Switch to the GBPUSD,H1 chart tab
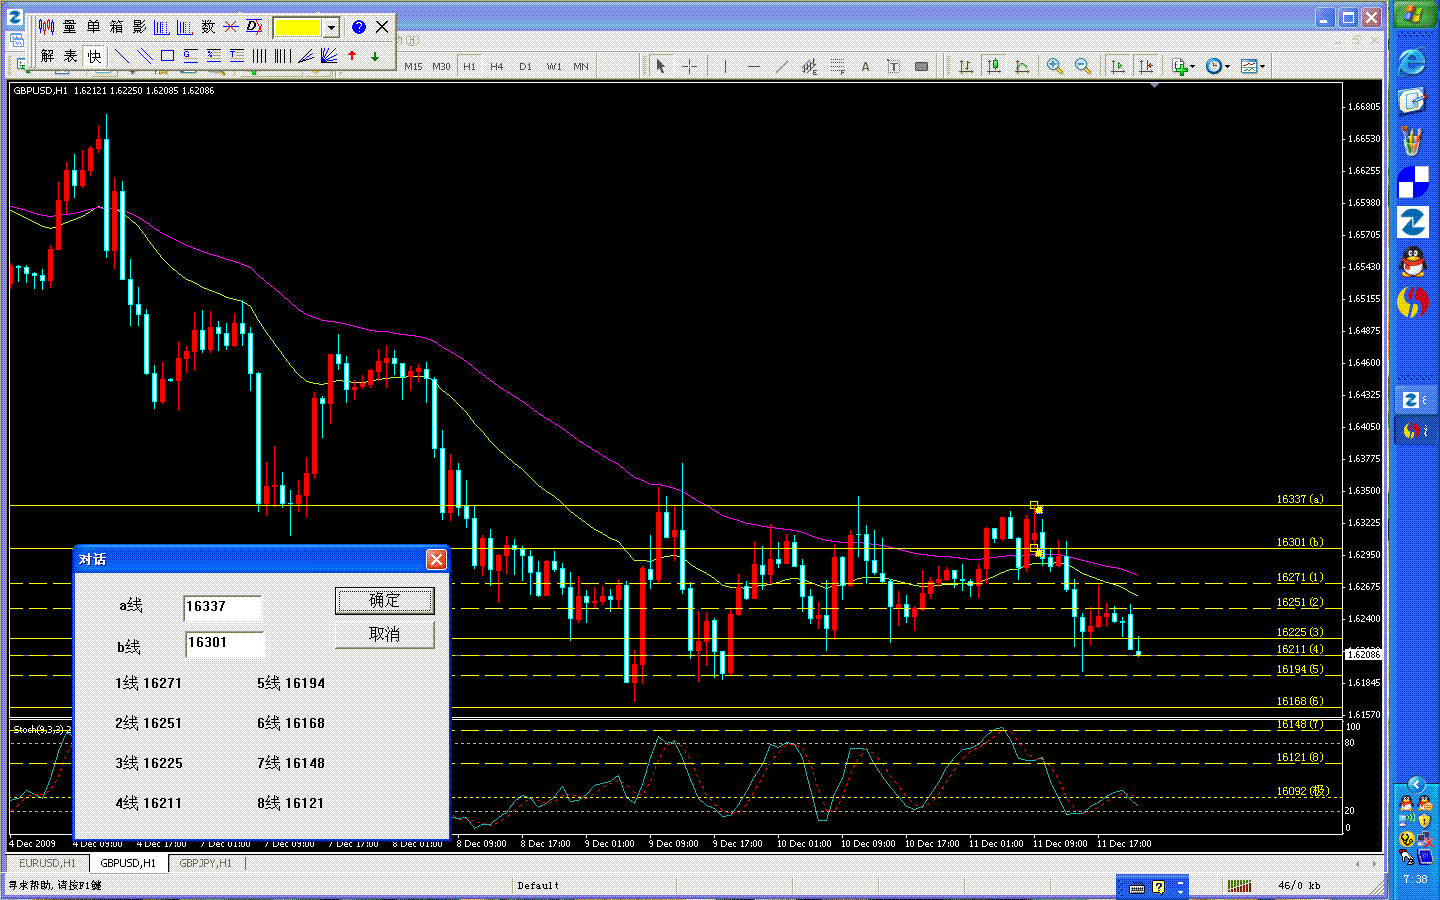The height and width of the screenshot is (900, 1440). click(128, 863)
